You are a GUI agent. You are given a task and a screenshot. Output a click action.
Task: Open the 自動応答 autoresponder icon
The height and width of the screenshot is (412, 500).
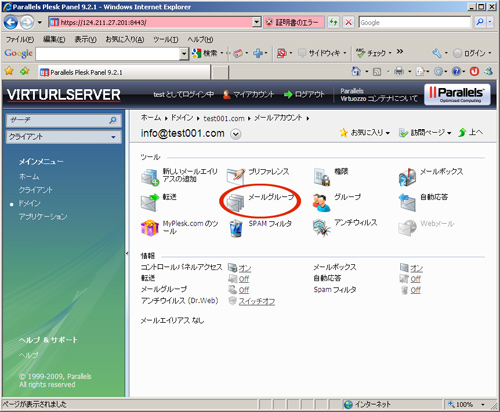click(x=407, y=202)
